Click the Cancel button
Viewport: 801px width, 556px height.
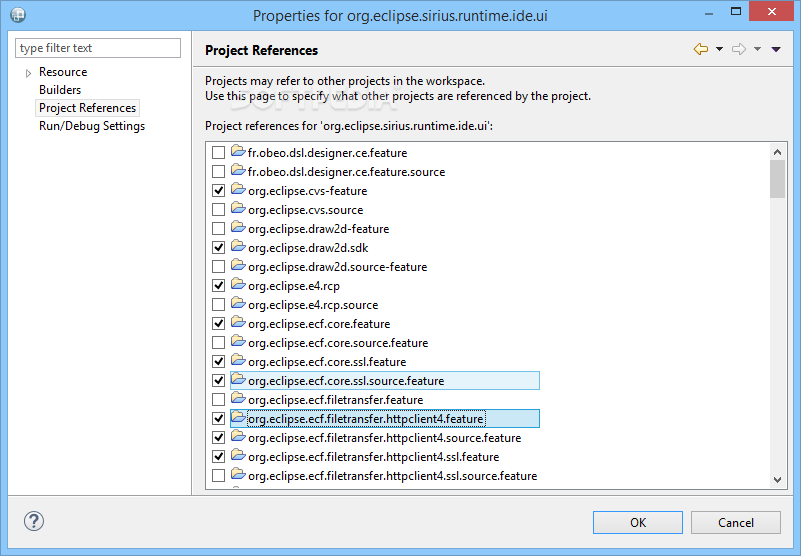point(736,522)
